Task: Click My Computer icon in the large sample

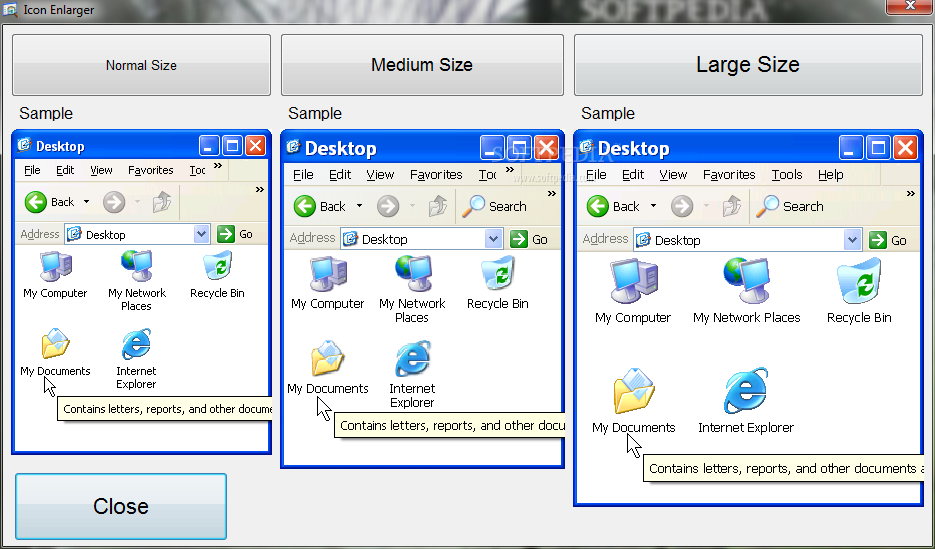Action: [633, 281]
